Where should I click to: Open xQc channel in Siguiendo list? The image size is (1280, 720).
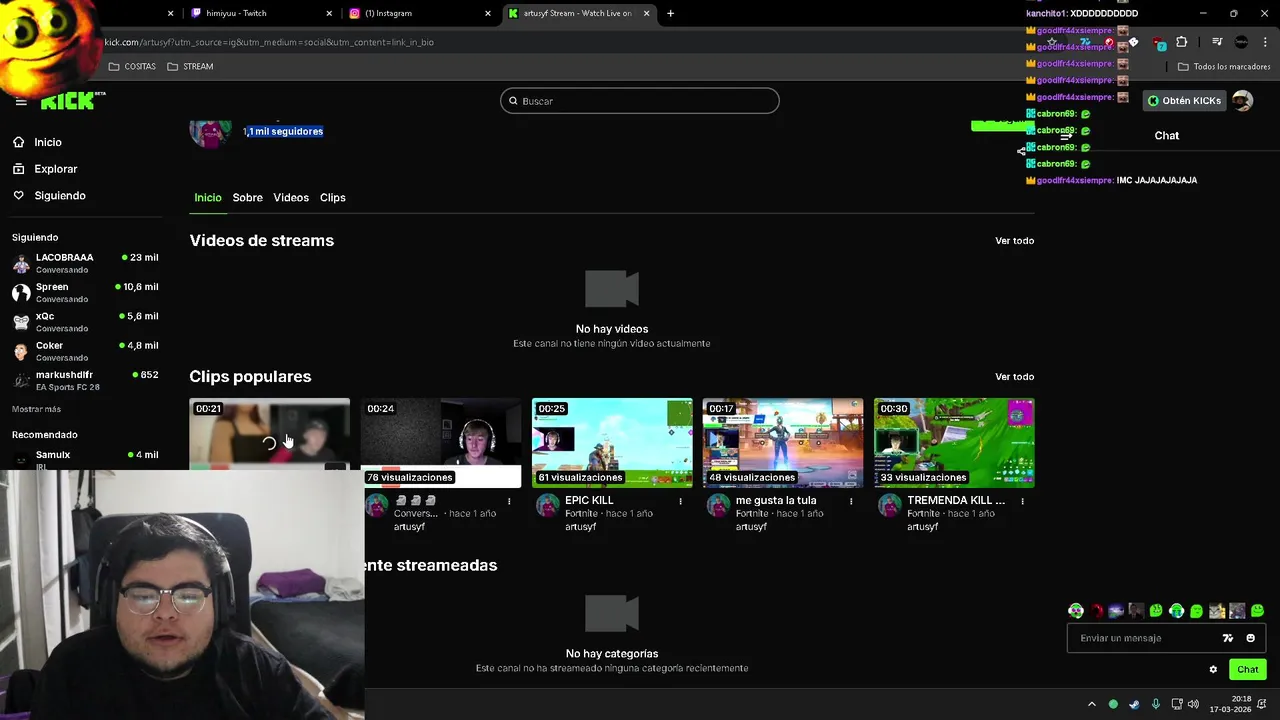coord(85,321)
